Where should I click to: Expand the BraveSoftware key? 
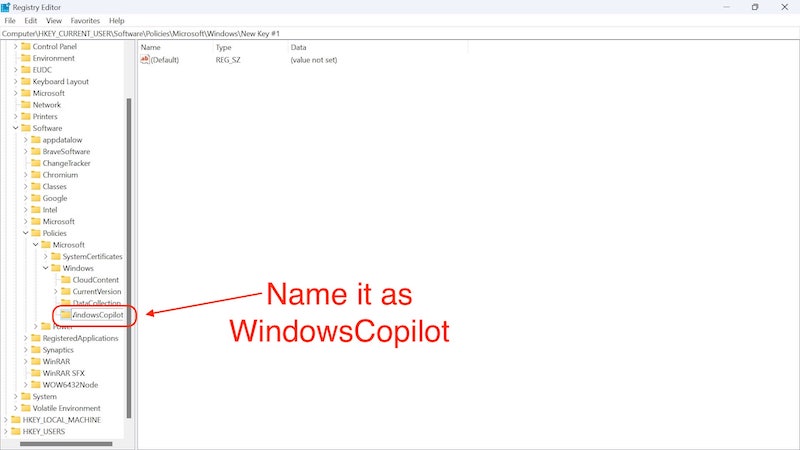point(26,152)
